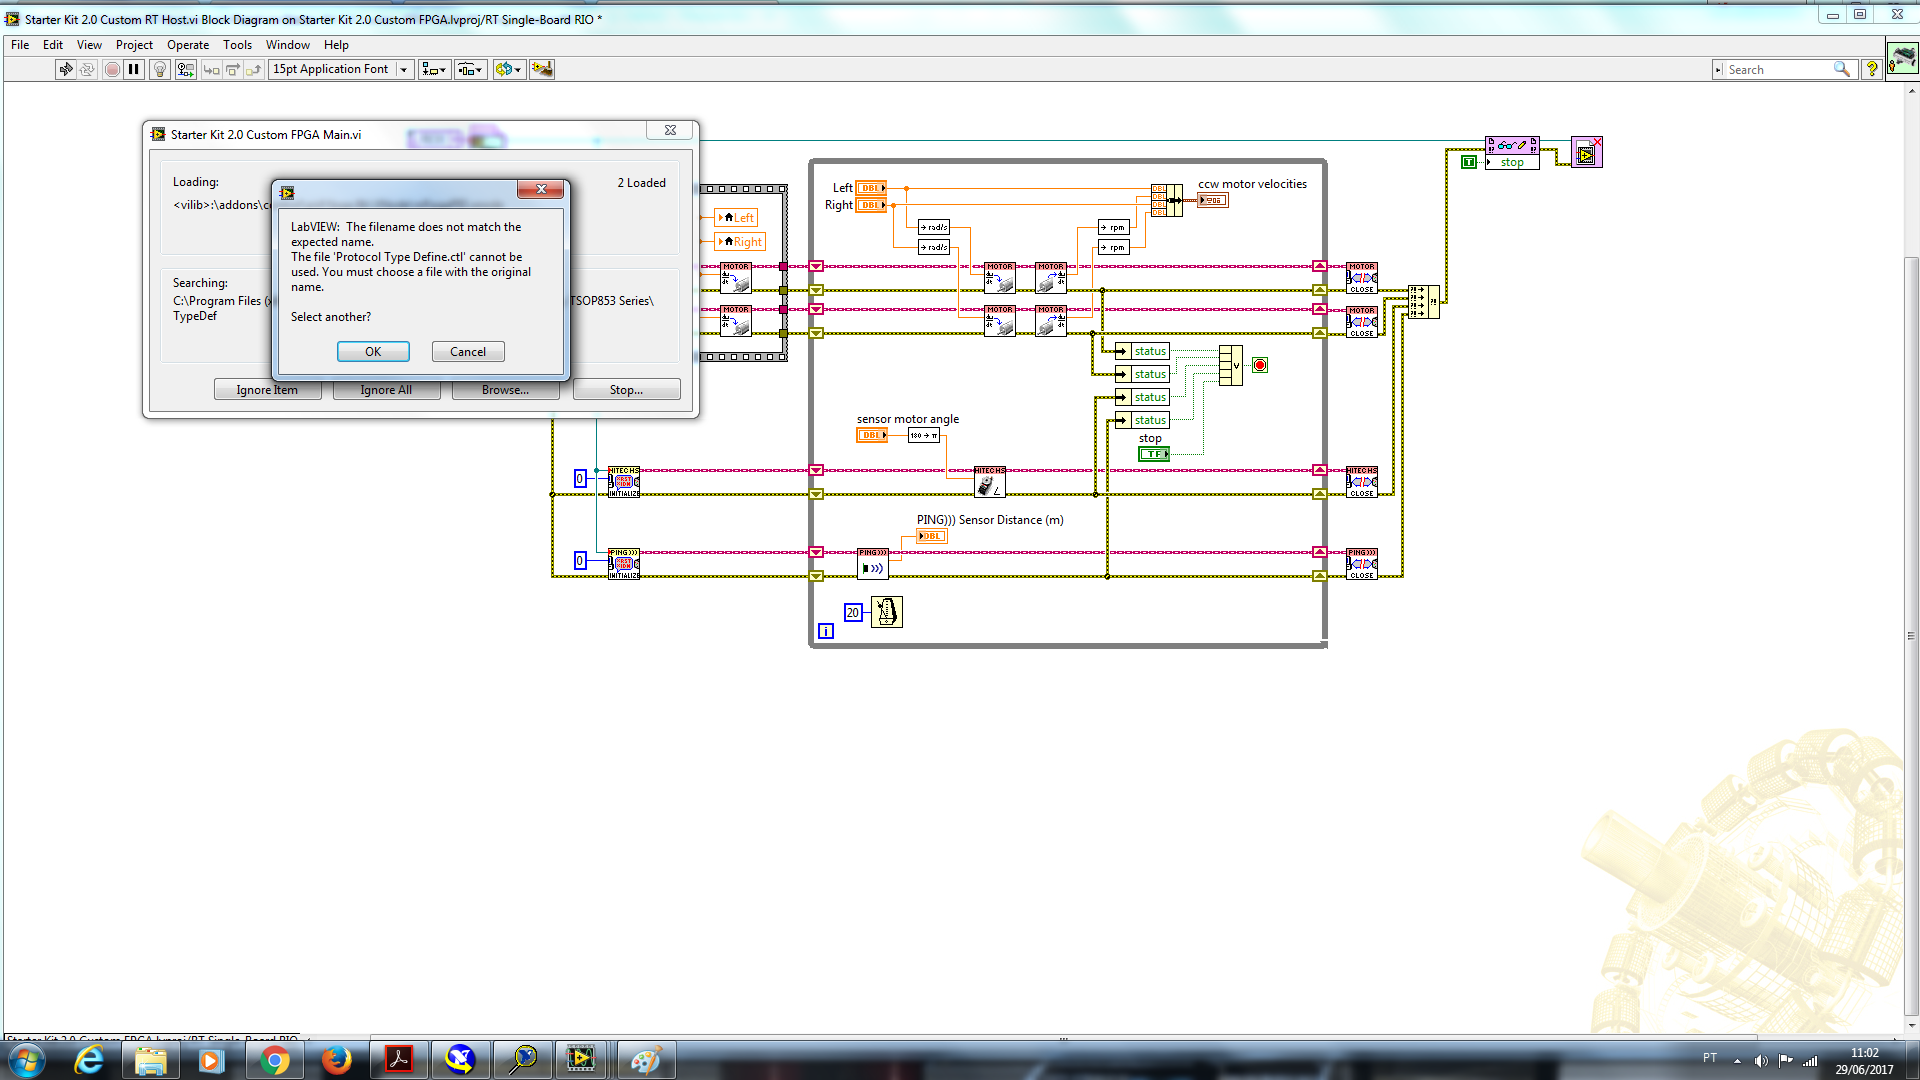Open the Reorder dropdown
The width and height of the screenshot is (1920, 1080).
point(508,69)
